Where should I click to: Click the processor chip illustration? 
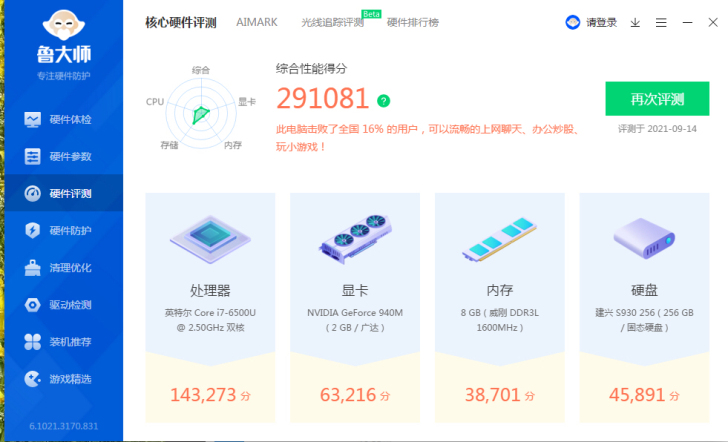[x=210, y=239]
